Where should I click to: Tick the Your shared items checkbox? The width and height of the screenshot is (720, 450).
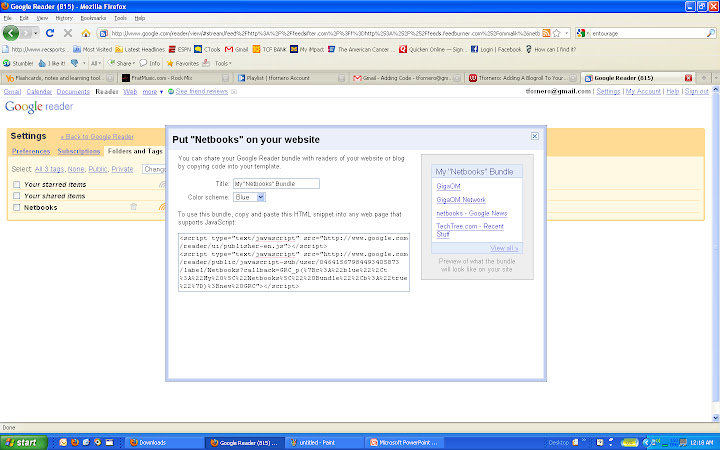coord(17,196)
